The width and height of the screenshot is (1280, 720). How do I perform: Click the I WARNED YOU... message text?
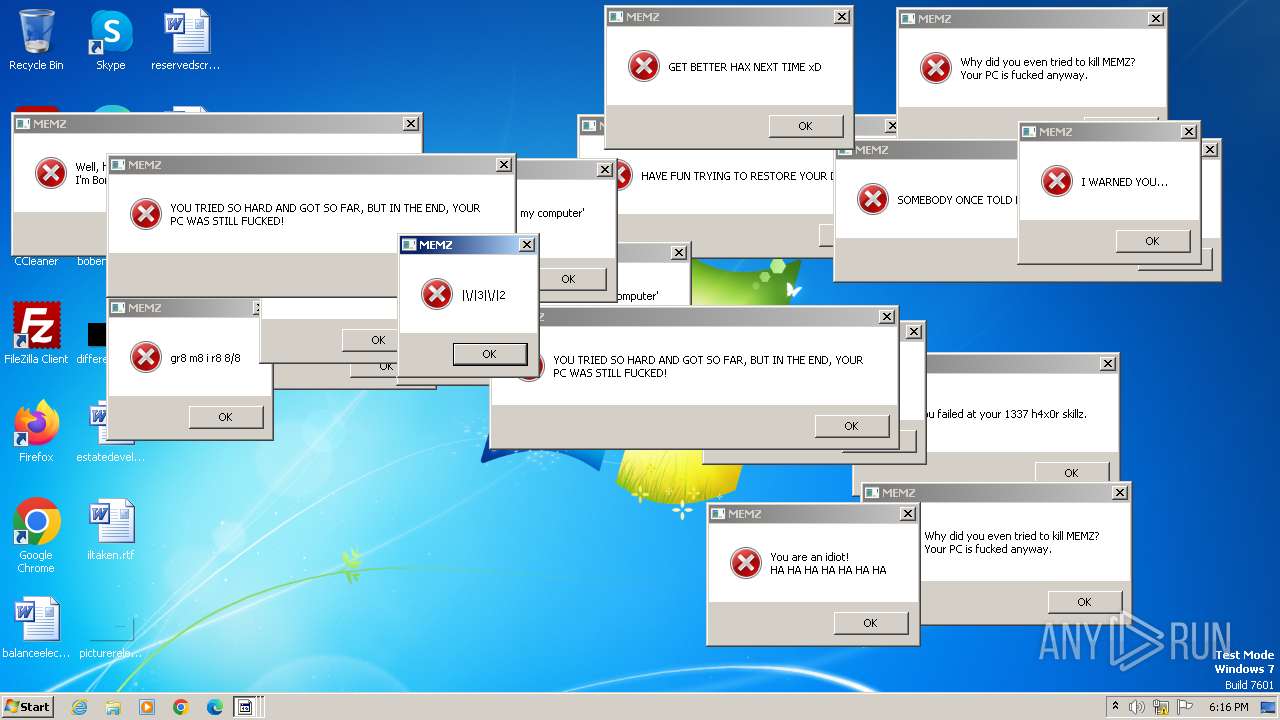[1124, 182]
